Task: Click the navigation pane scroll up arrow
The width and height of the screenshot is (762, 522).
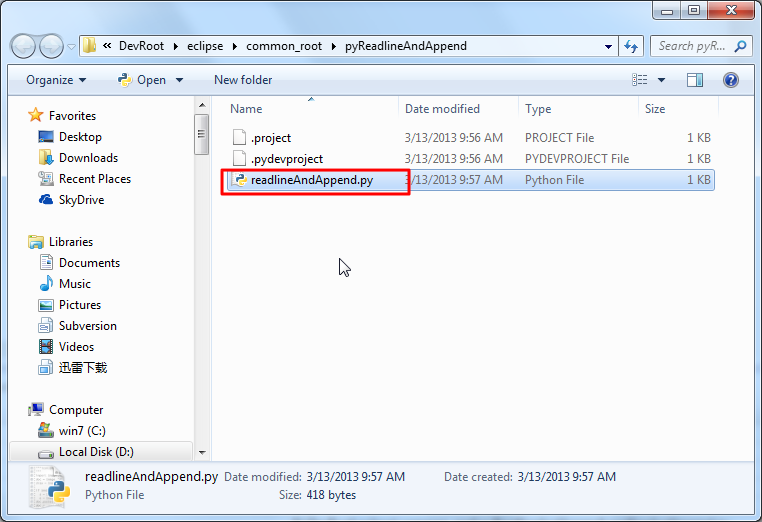Action: click(x=202, y=105)
